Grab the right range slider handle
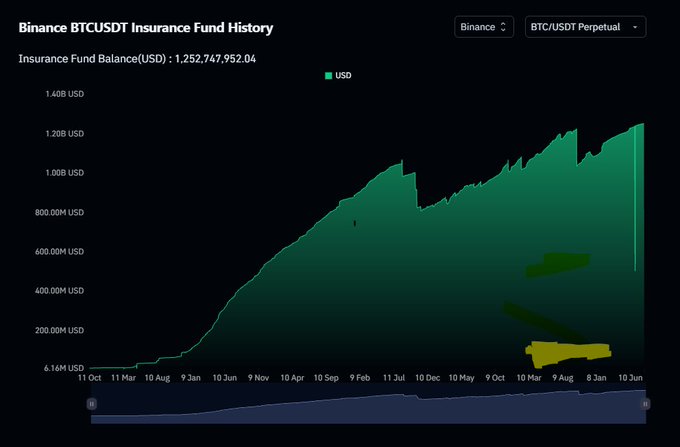This screenshot has height=447, width=680. (x=645, y=404)
